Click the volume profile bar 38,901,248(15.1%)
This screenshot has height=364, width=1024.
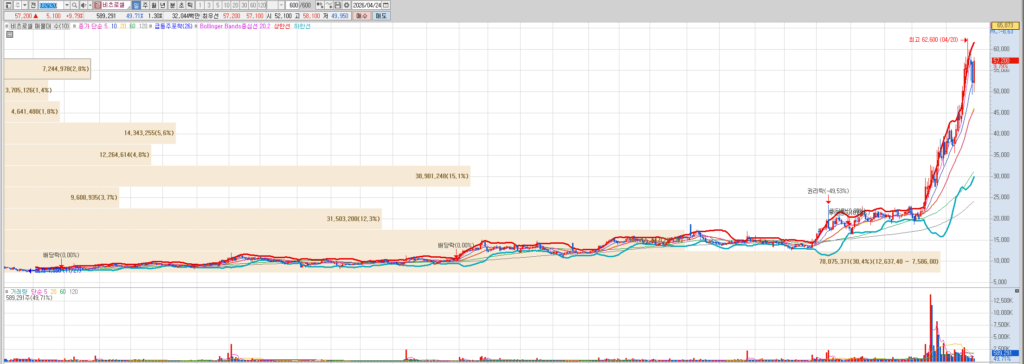pyautogui.click(x=236, y=176)
